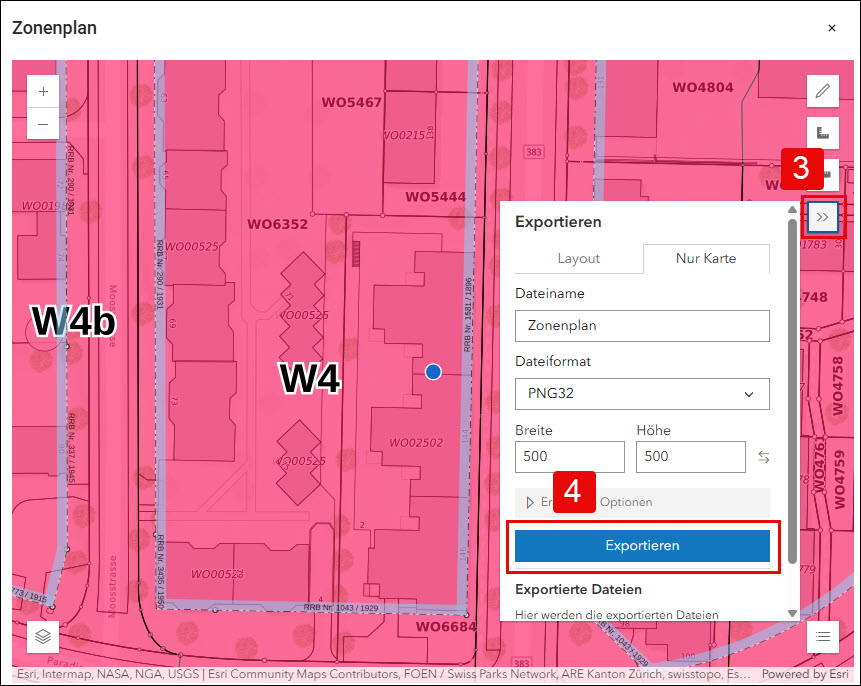This screenshot has width=861, height=686.
Task: Click the blue Exportieren button
Action: (642, 545)
